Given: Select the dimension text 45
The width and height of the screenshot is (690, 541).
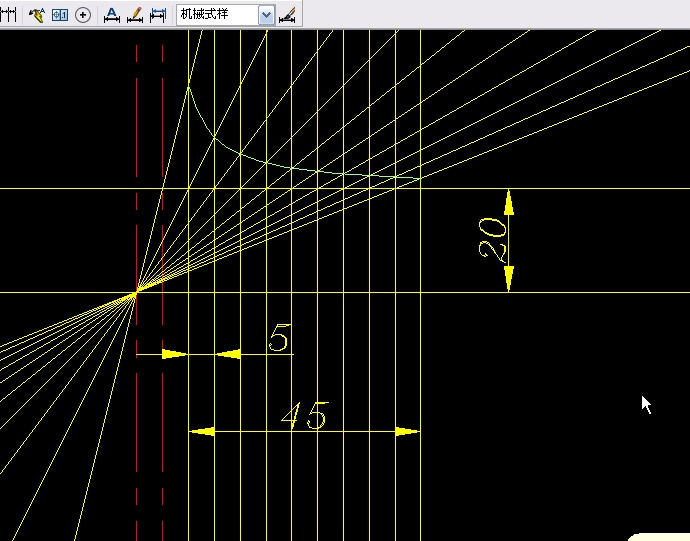Looking at the screenshot, I should [x=305, y=416].
